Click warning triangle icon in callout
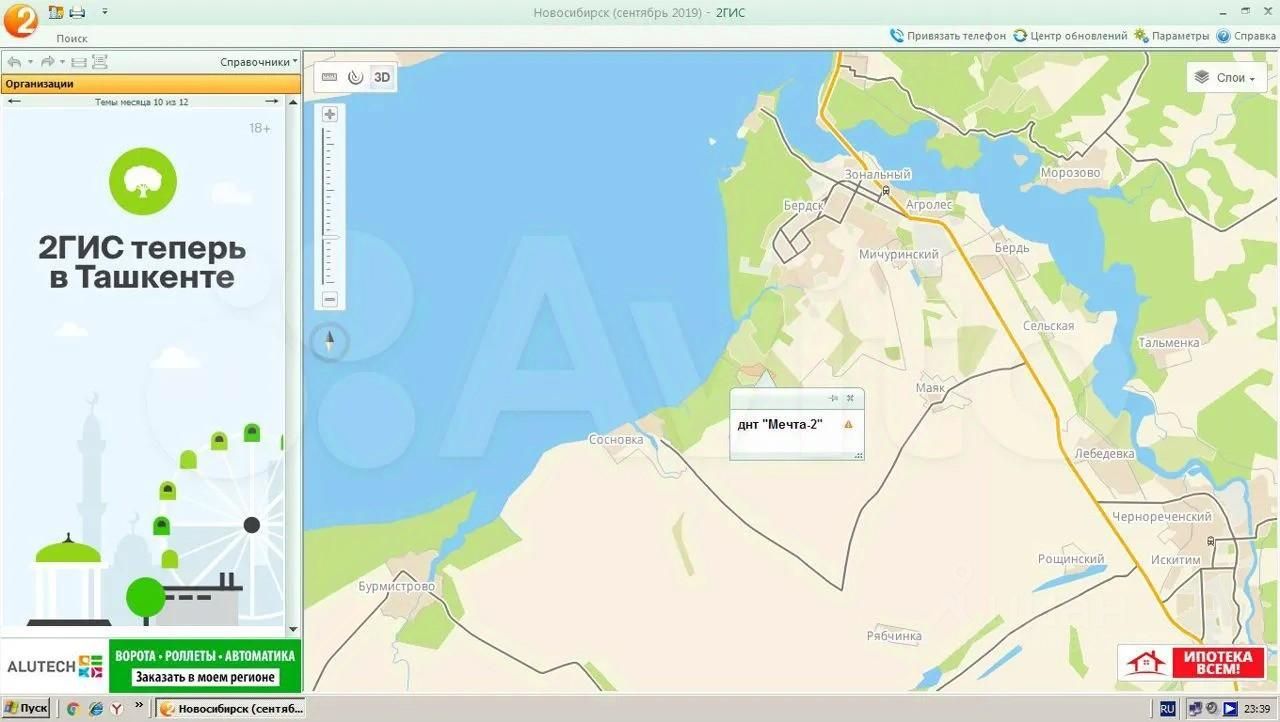This screenshot has height=722, width=1280. point(848,424)
